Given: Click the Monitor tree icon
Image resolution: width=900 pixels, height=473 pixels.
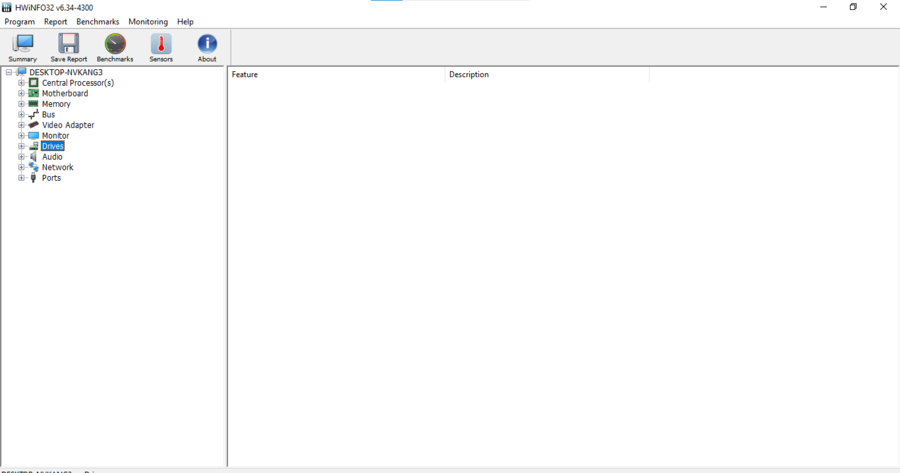Looking at the screenshot, I should click(34, 135).
